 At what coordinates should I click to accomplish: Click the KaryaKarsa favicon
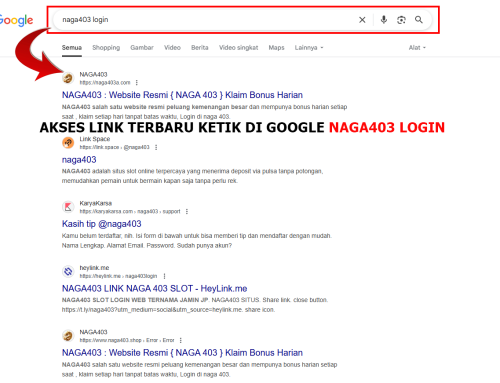pyautogui.click(x=68, y=207)
